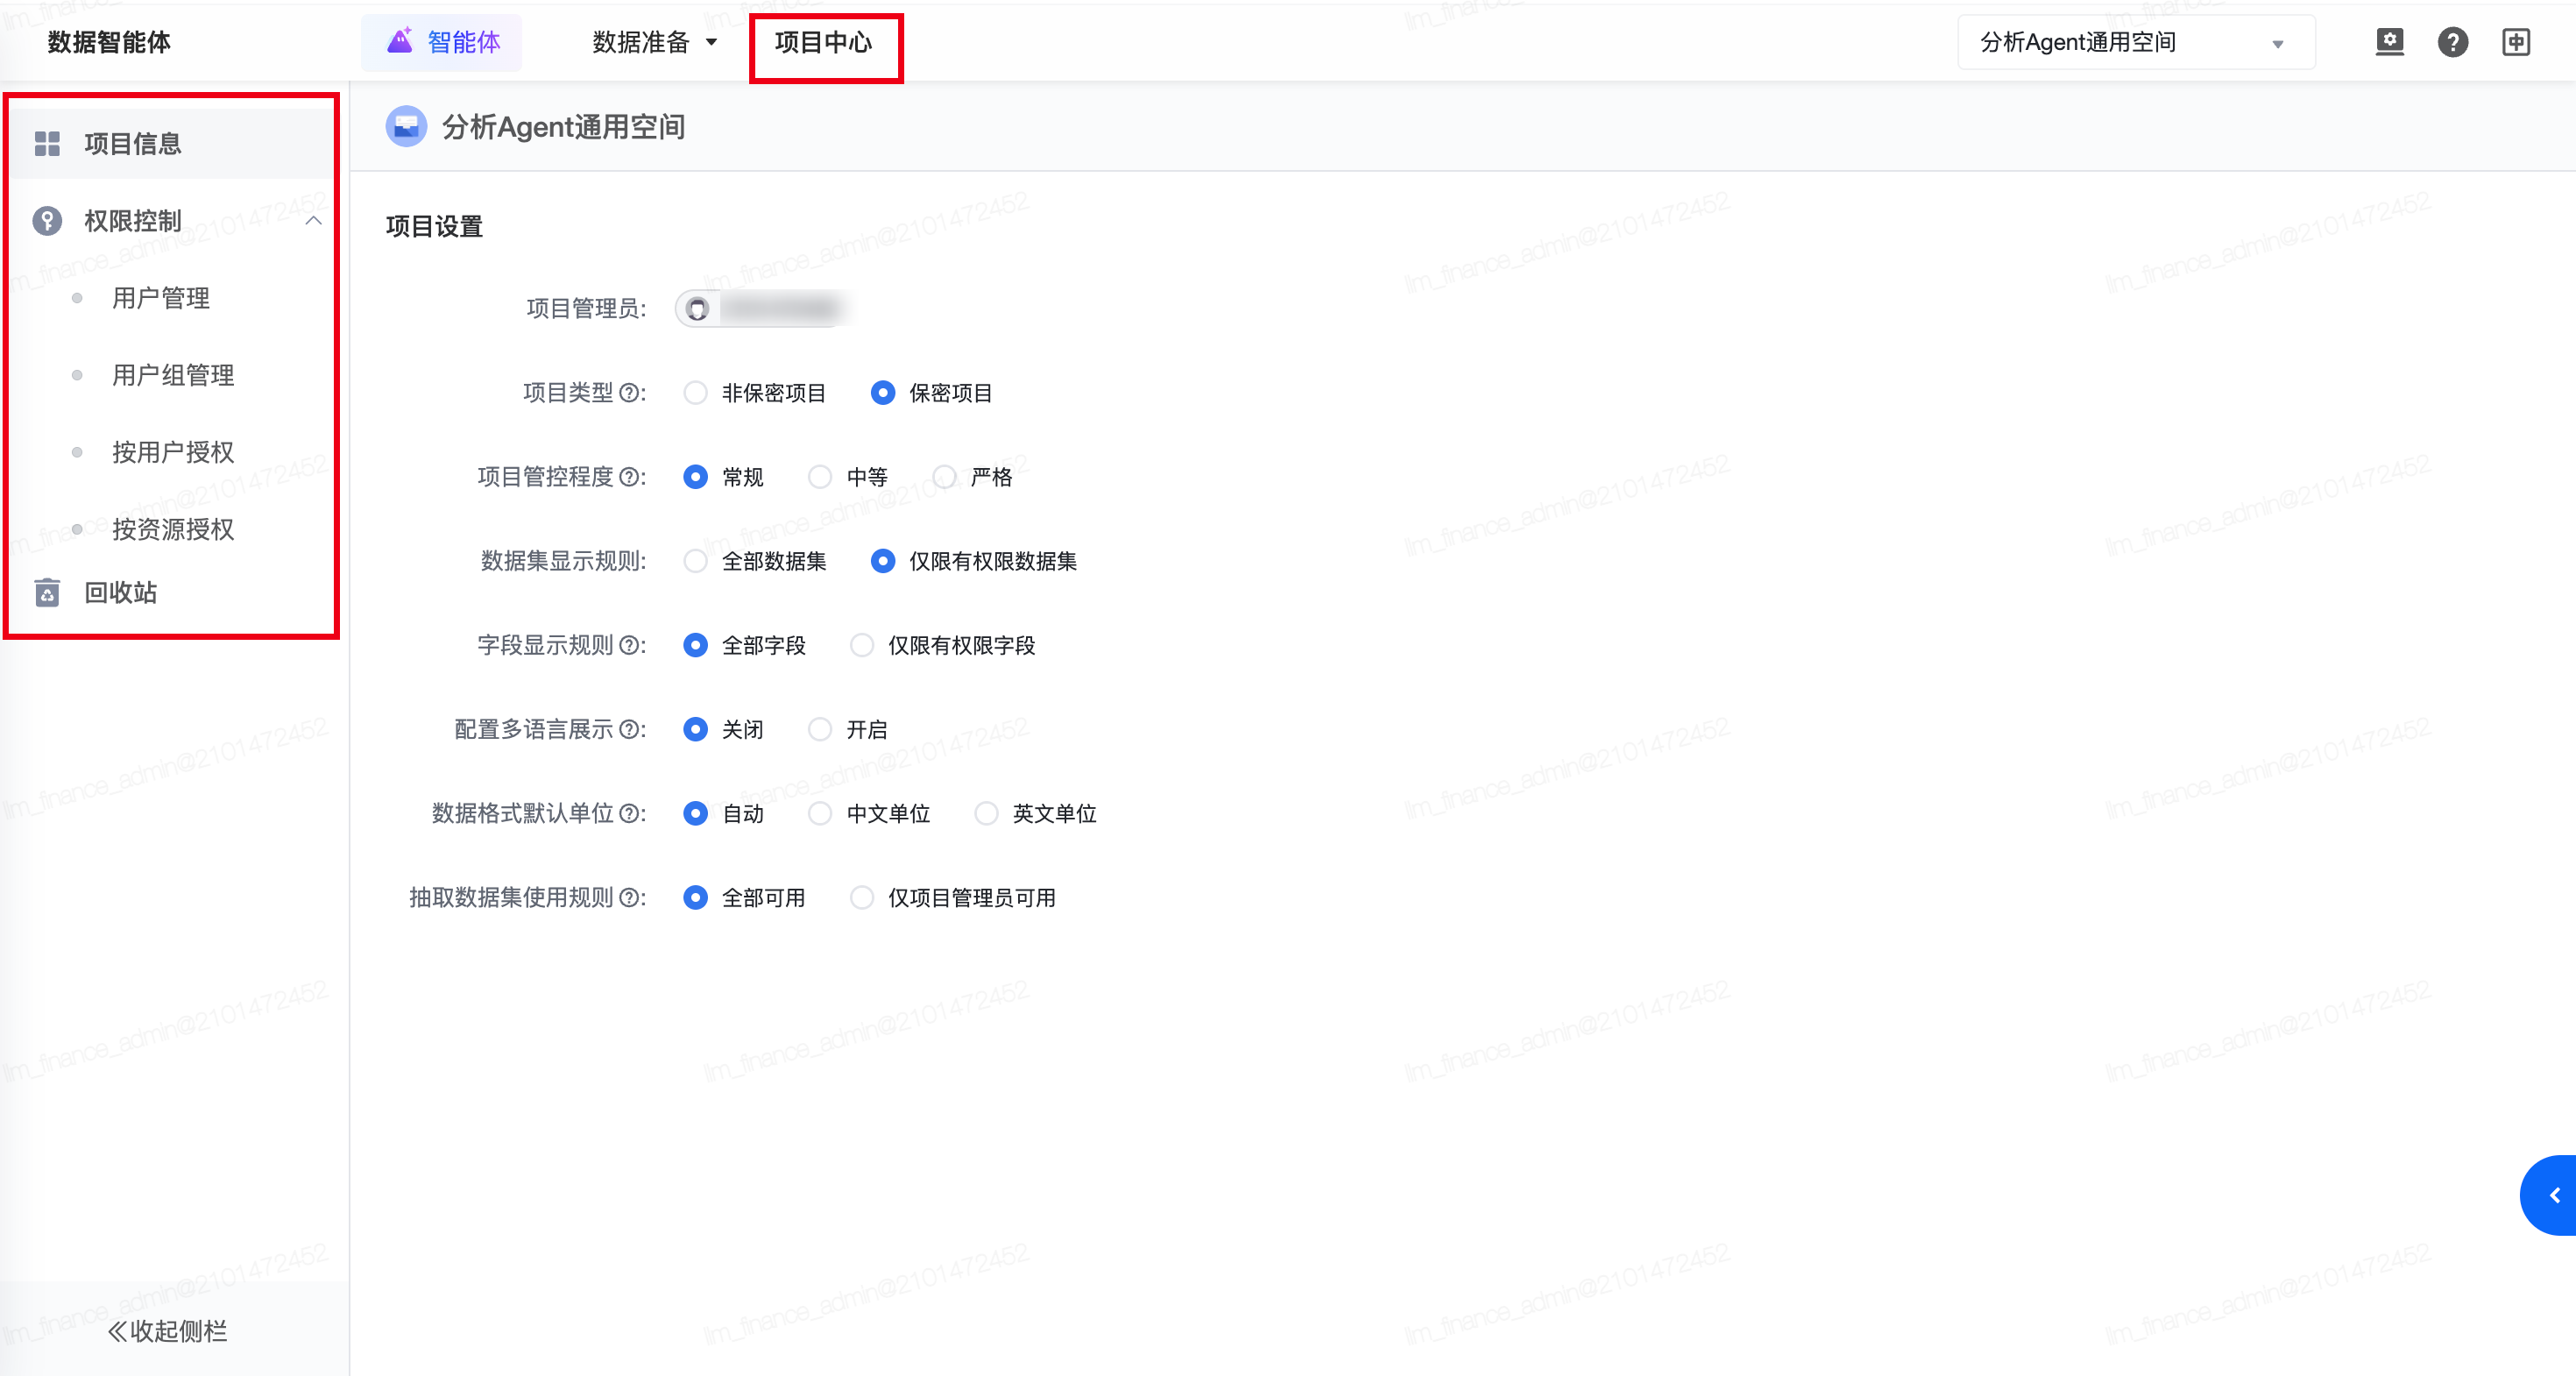Click help icon beside 字段显示规则
This screenshot has height=1376, width=2576.
[x=629, y=646]
